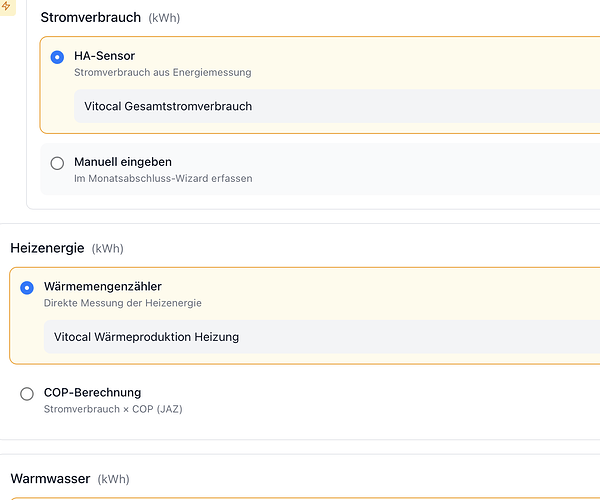Click the text 'Im Monatsabschluss-Wizard erfassen'
The image size is (600, 500).
pos(163,178)
